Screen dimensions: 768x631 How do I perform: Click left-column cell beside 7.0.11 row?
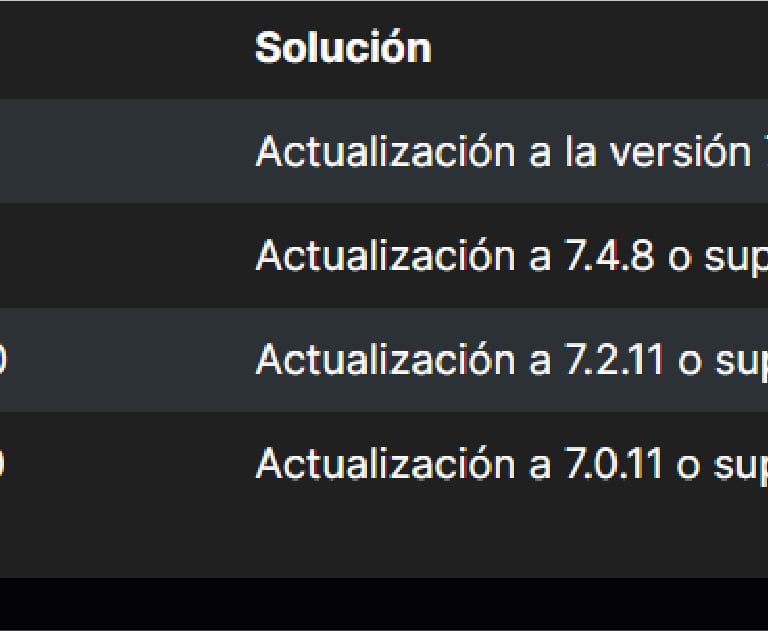tap(100, 464)
